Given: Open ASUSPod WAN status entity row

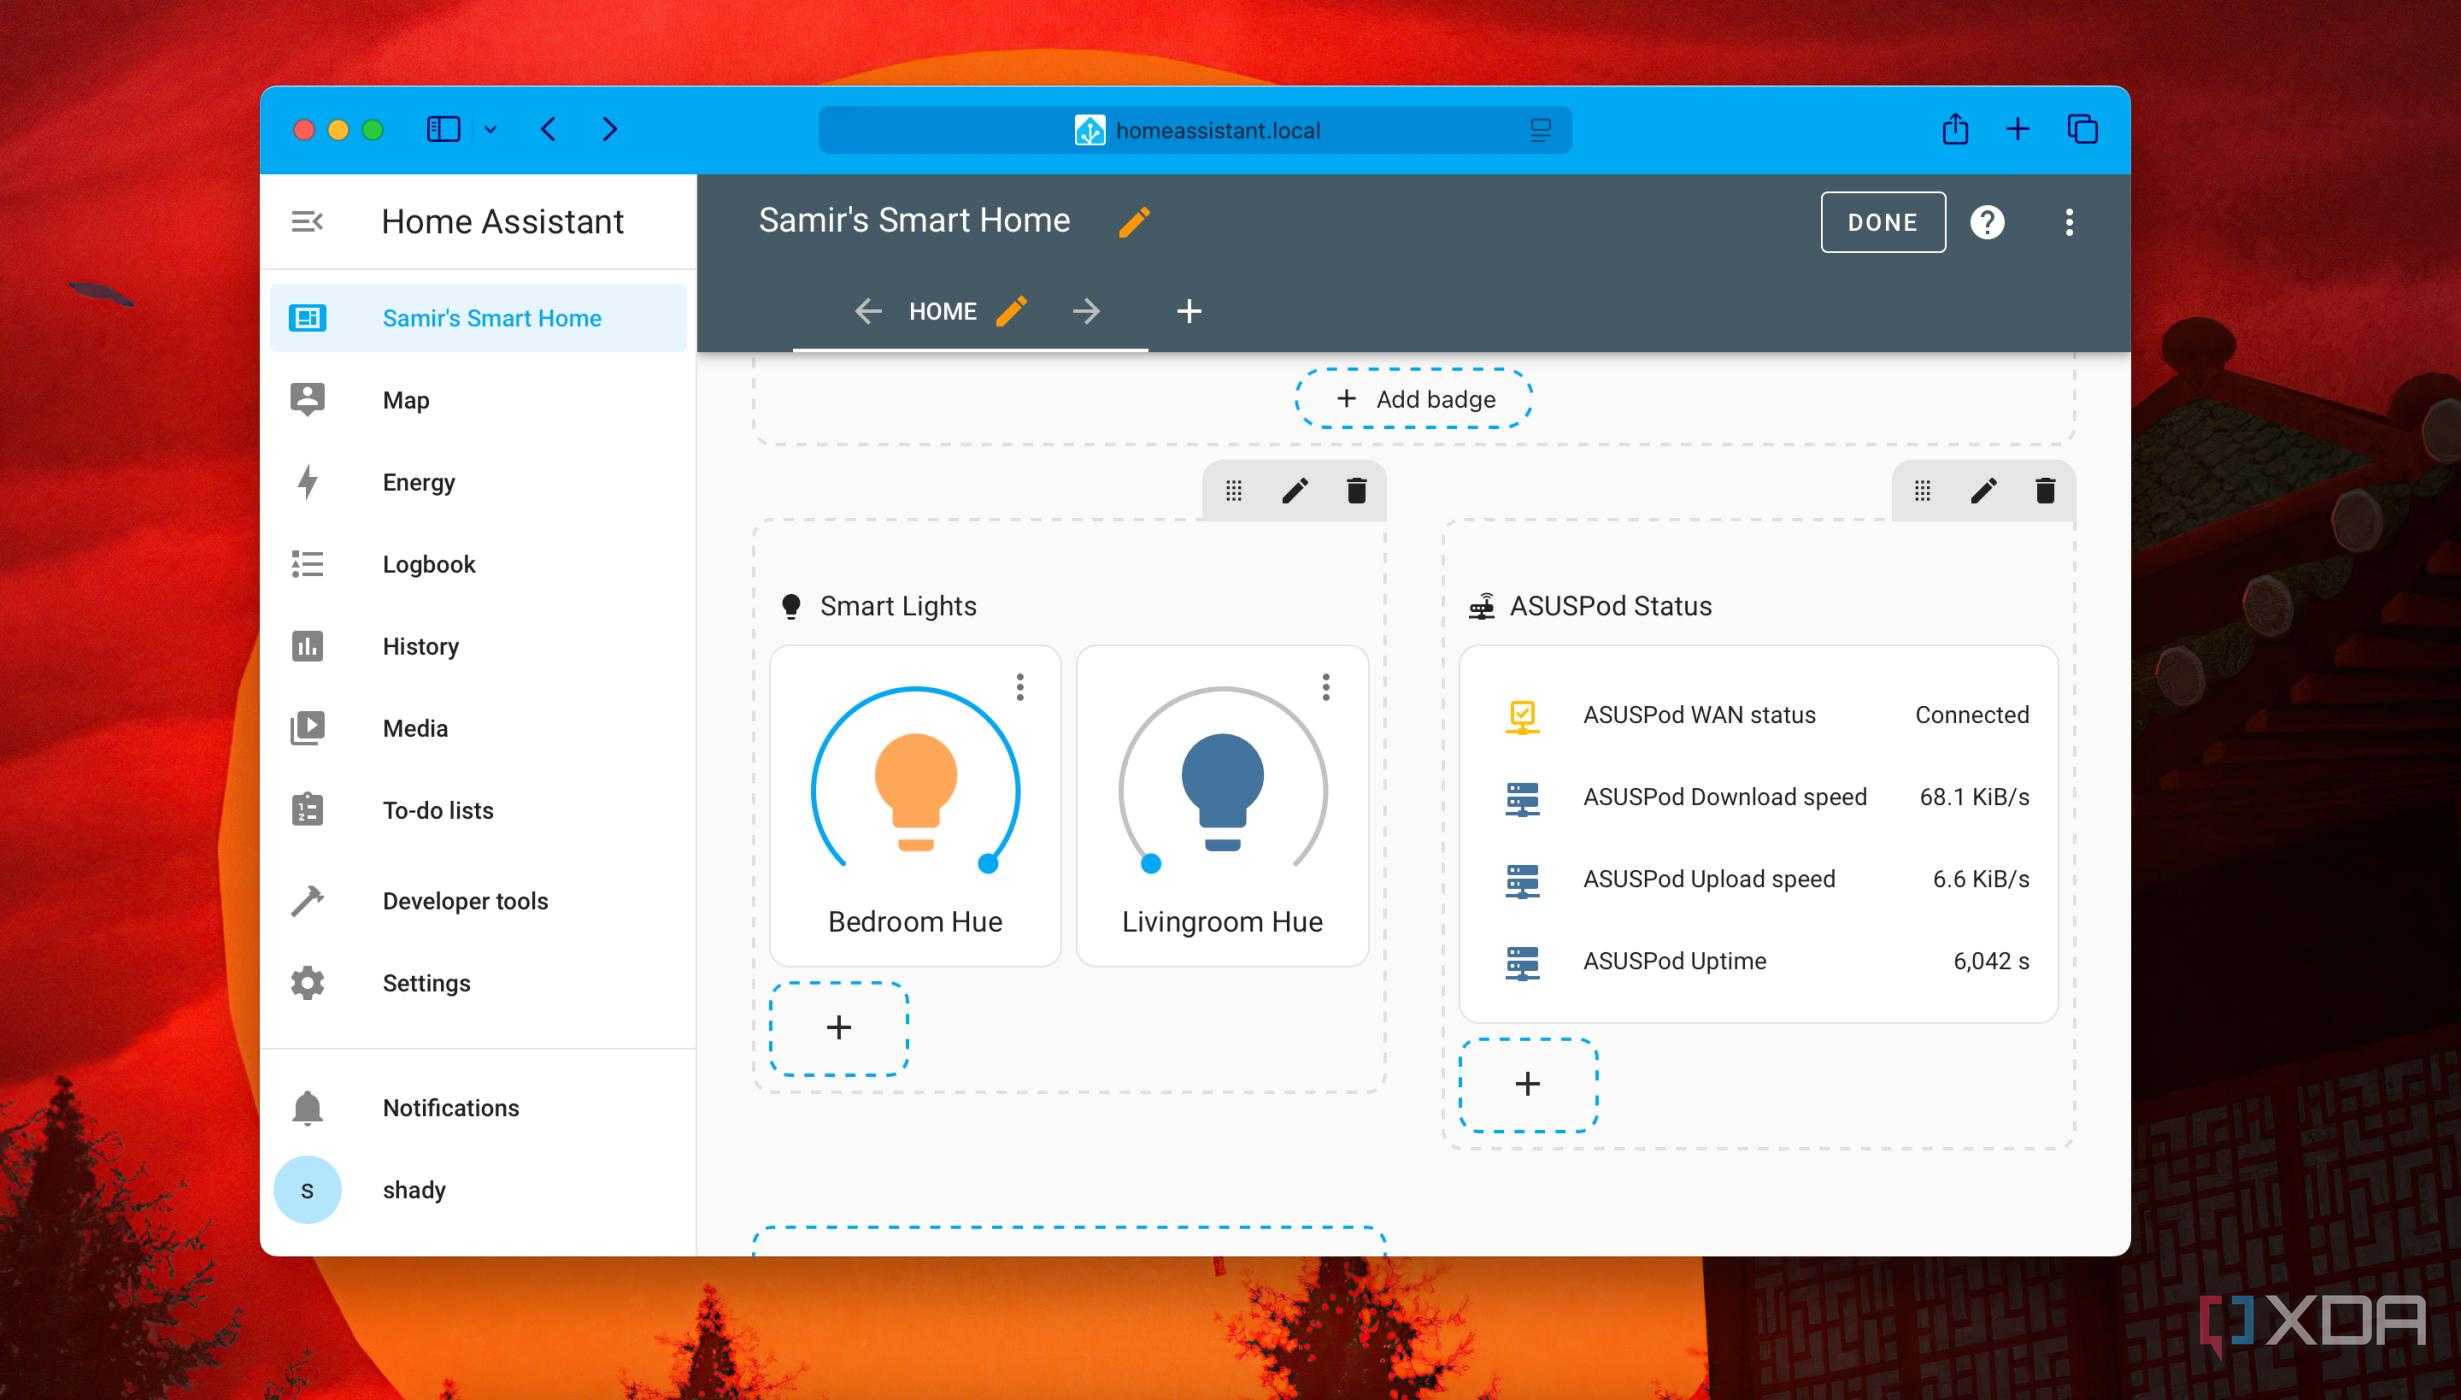Looking at the screenshot, I should (x=1758, y=715).
